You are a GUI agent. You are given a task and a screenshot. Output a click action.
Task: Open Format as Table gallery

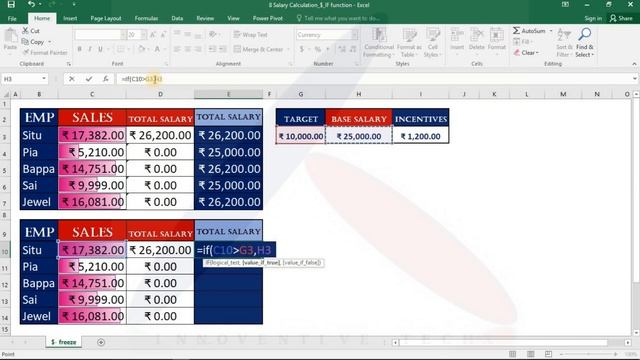pyautogui.click(x=409, y=42)
